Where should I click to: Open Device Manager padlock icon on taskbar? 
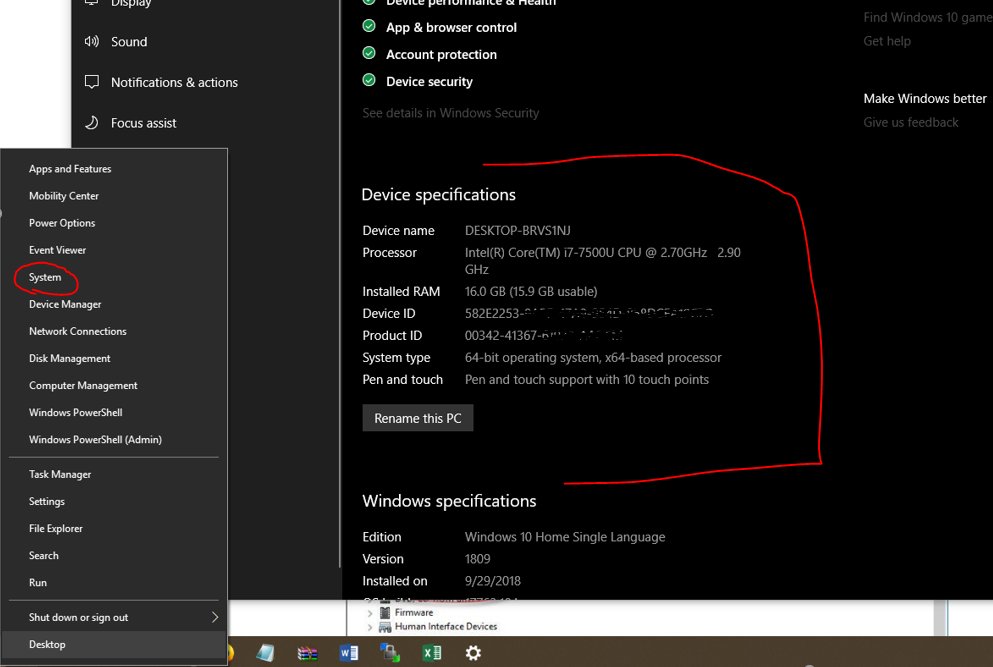coord(390,652)
